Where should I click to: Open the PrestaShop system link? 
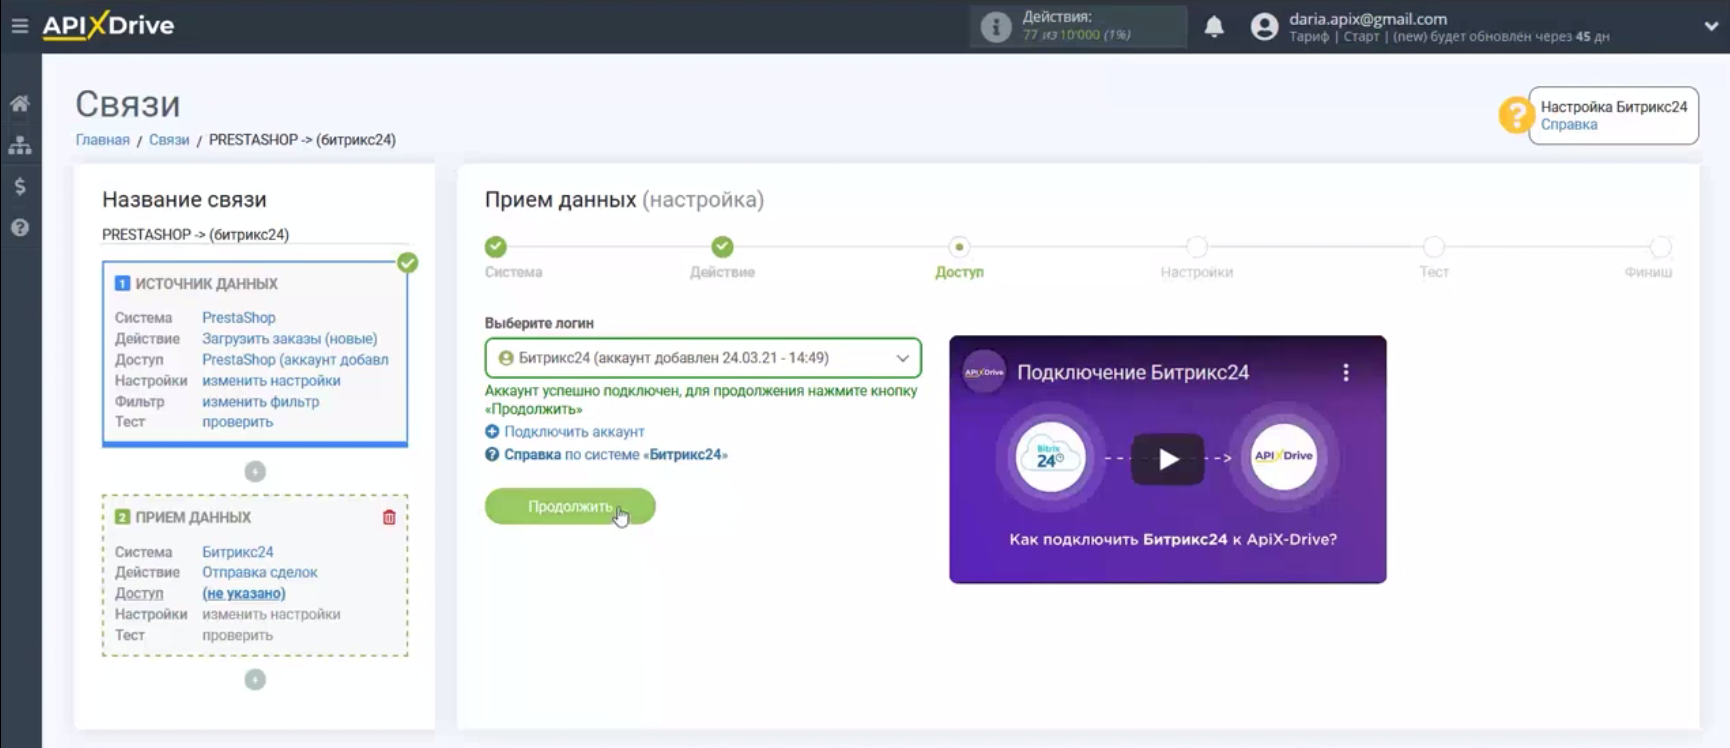coord(238,317)
